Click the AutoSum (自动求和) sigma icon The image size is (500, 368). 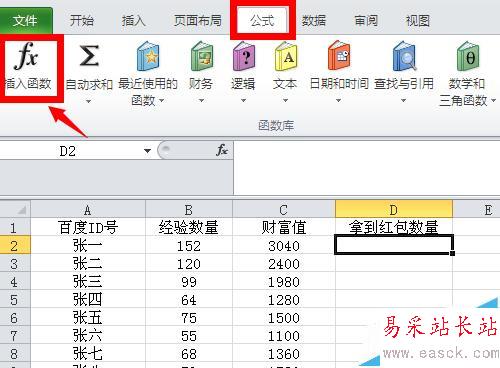(x=89, y=56)
